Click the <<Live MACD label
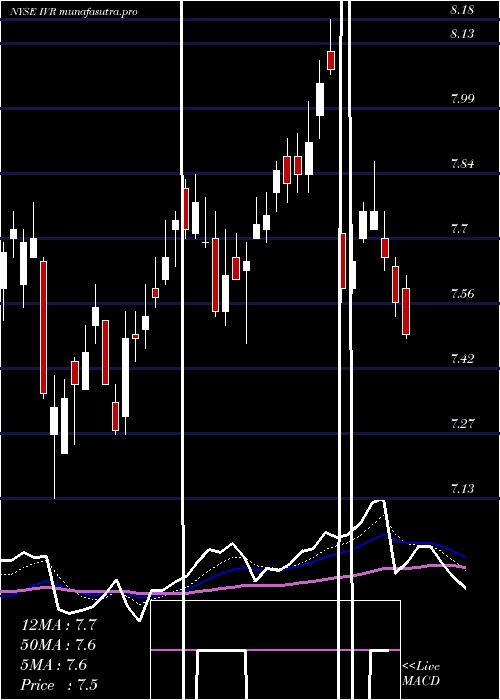 [x=421, y=673]
